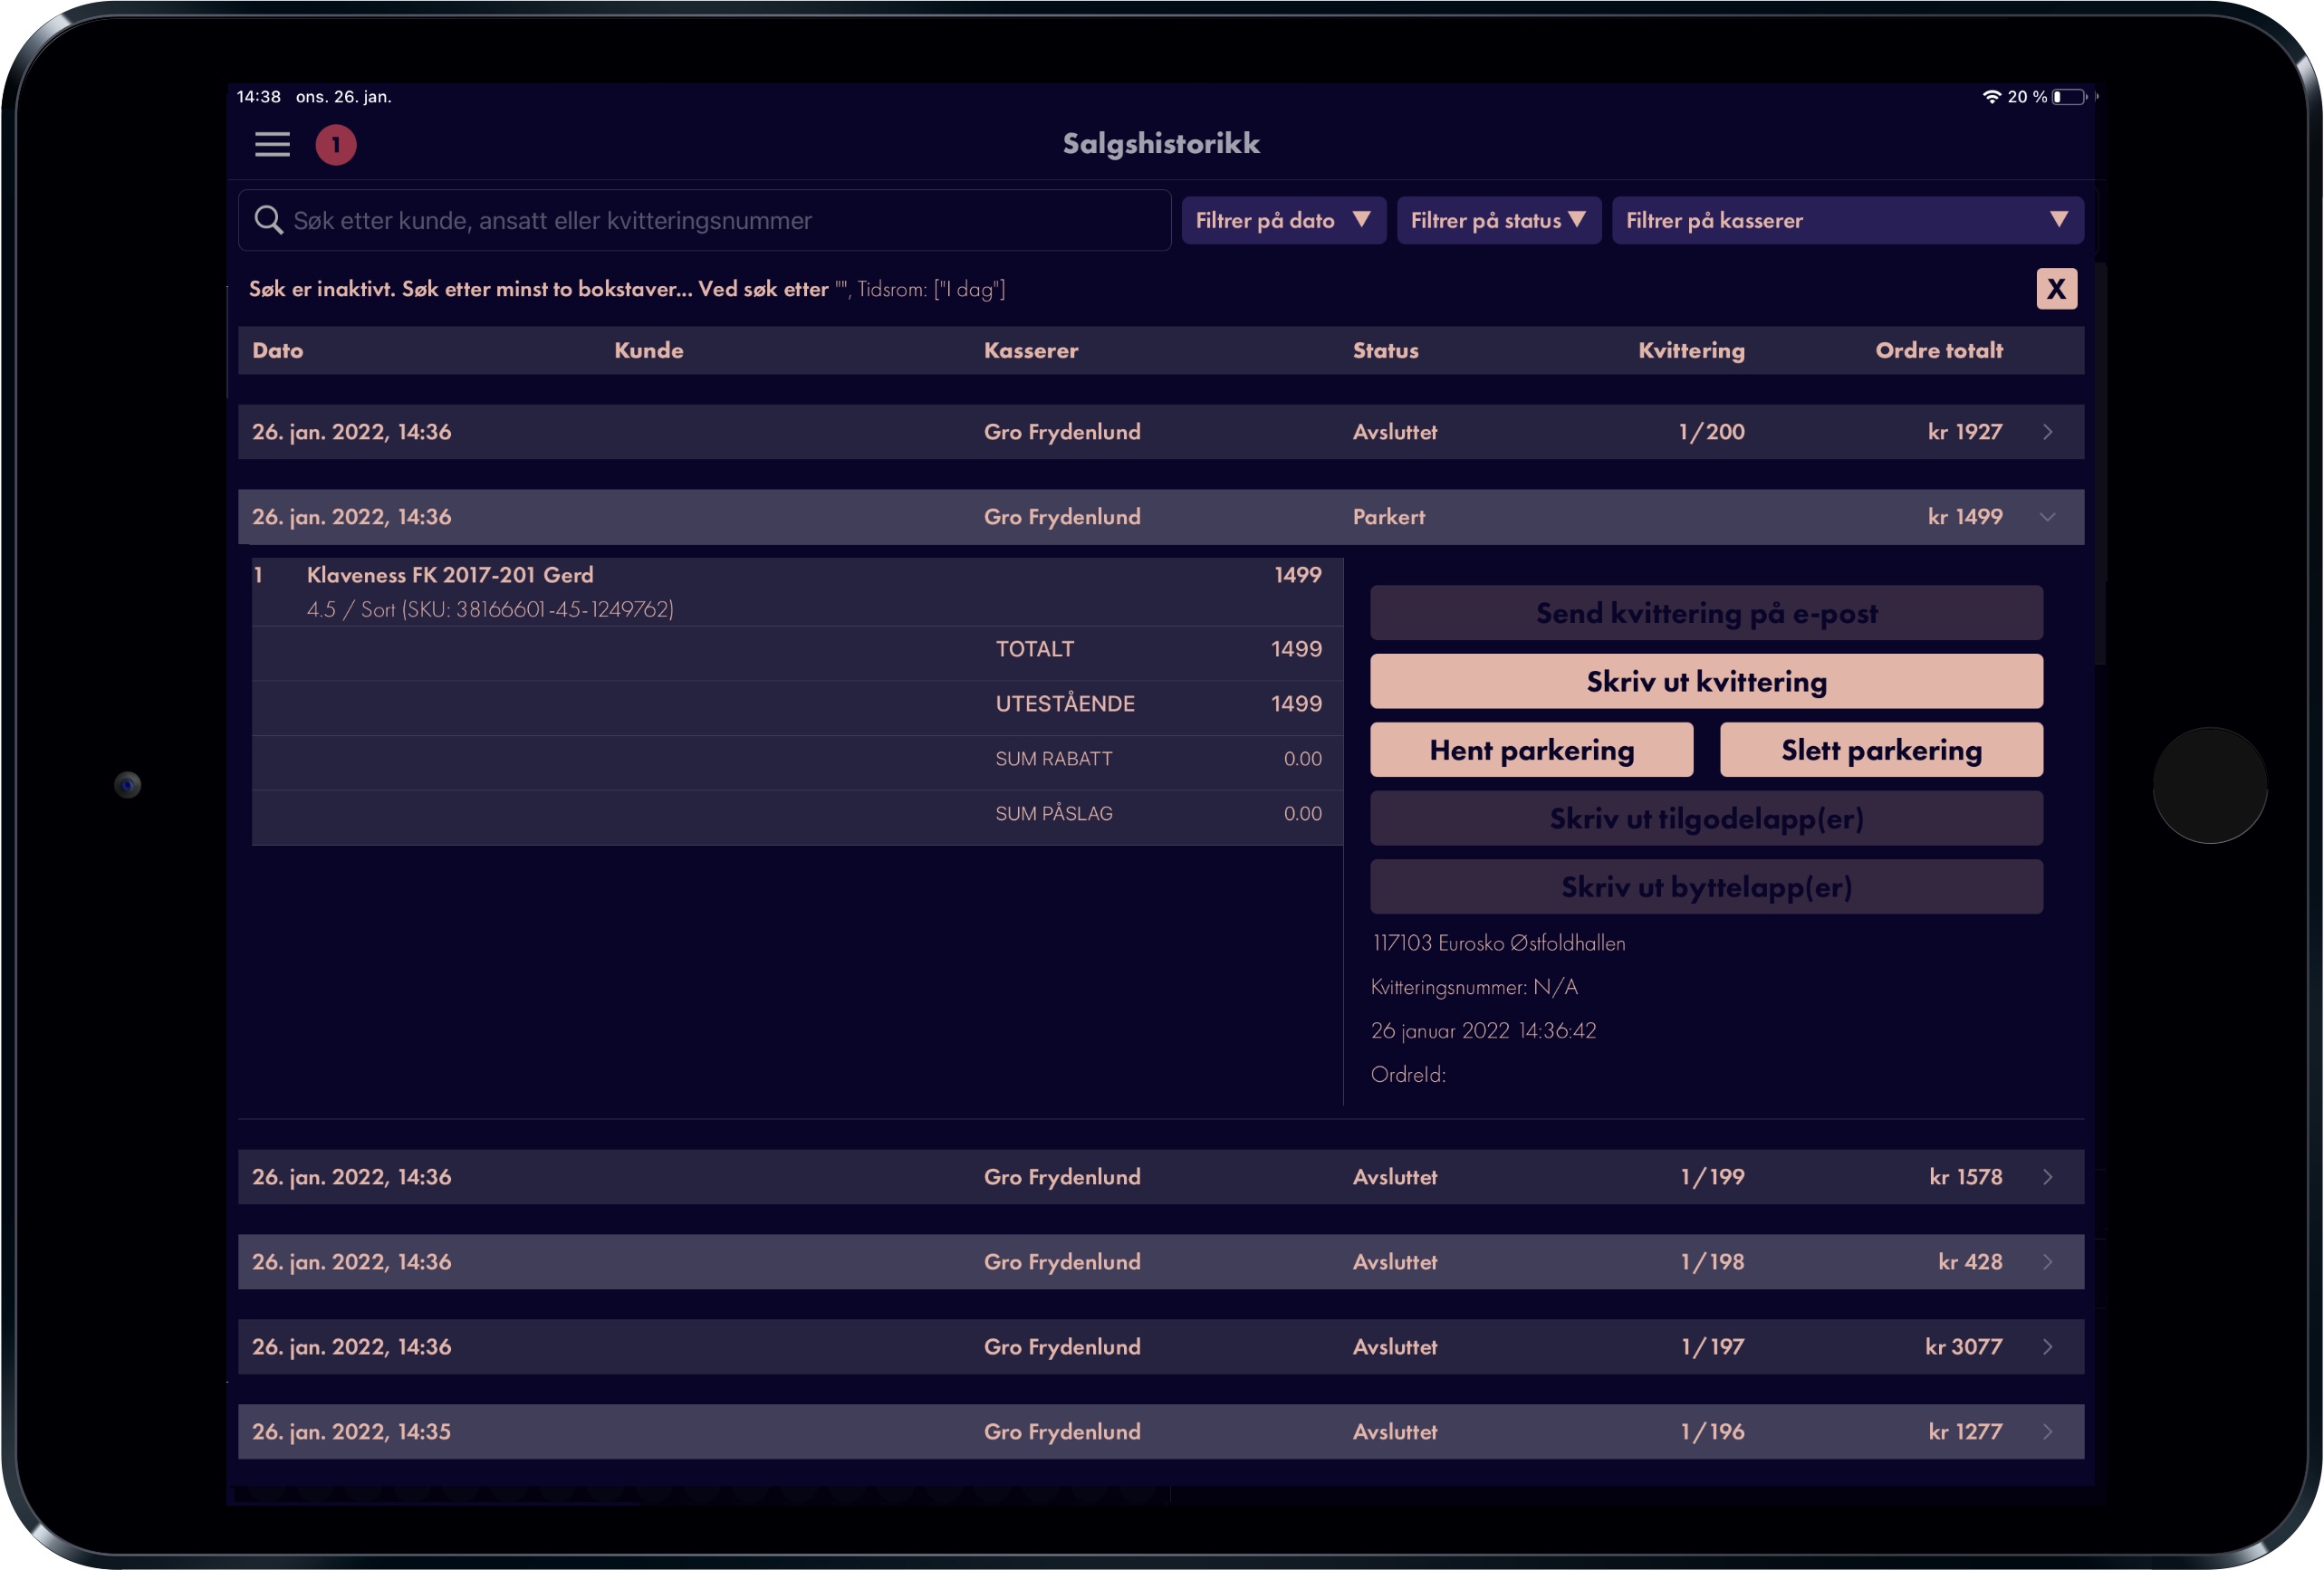Click Skriv ut kvittering button

(1706, 682)
